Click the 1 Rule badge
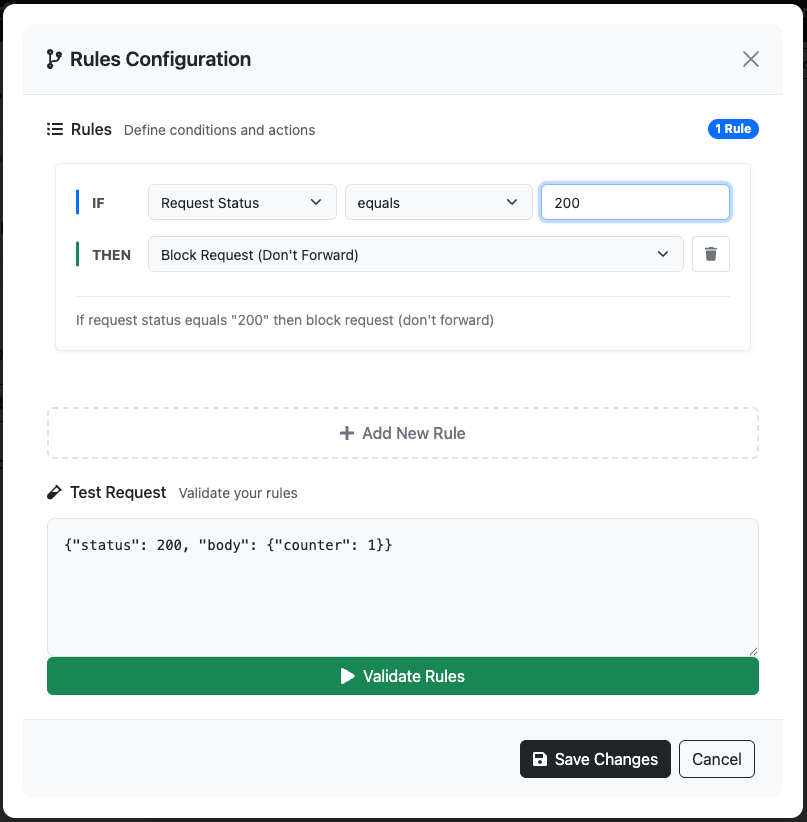The height and width of the screenshot is (822, 807). coord(733,129)
